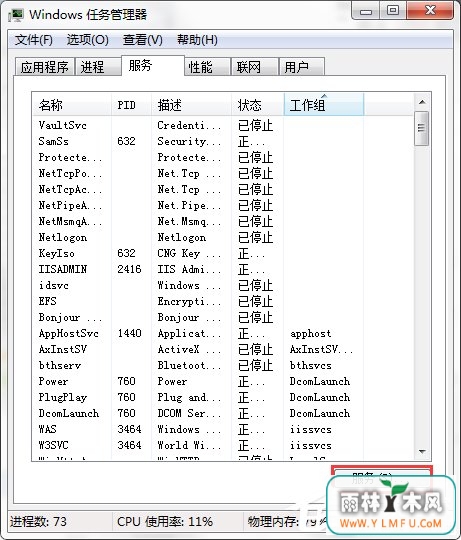Sort by the PID column header

[131, 105]
